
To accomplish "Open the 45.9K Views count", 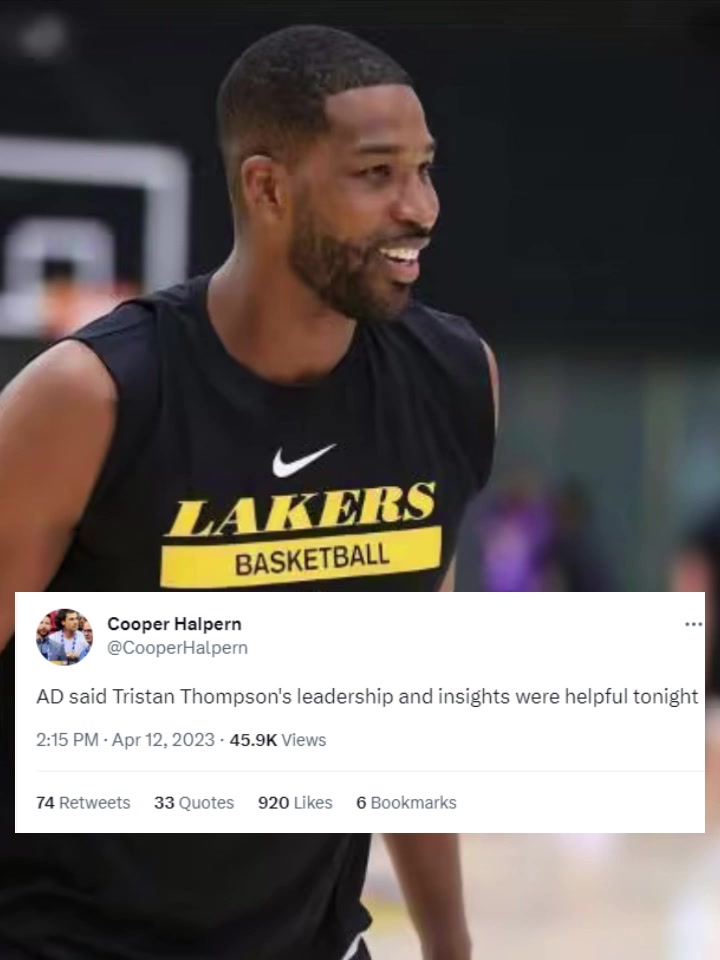I will coord(277,740).
